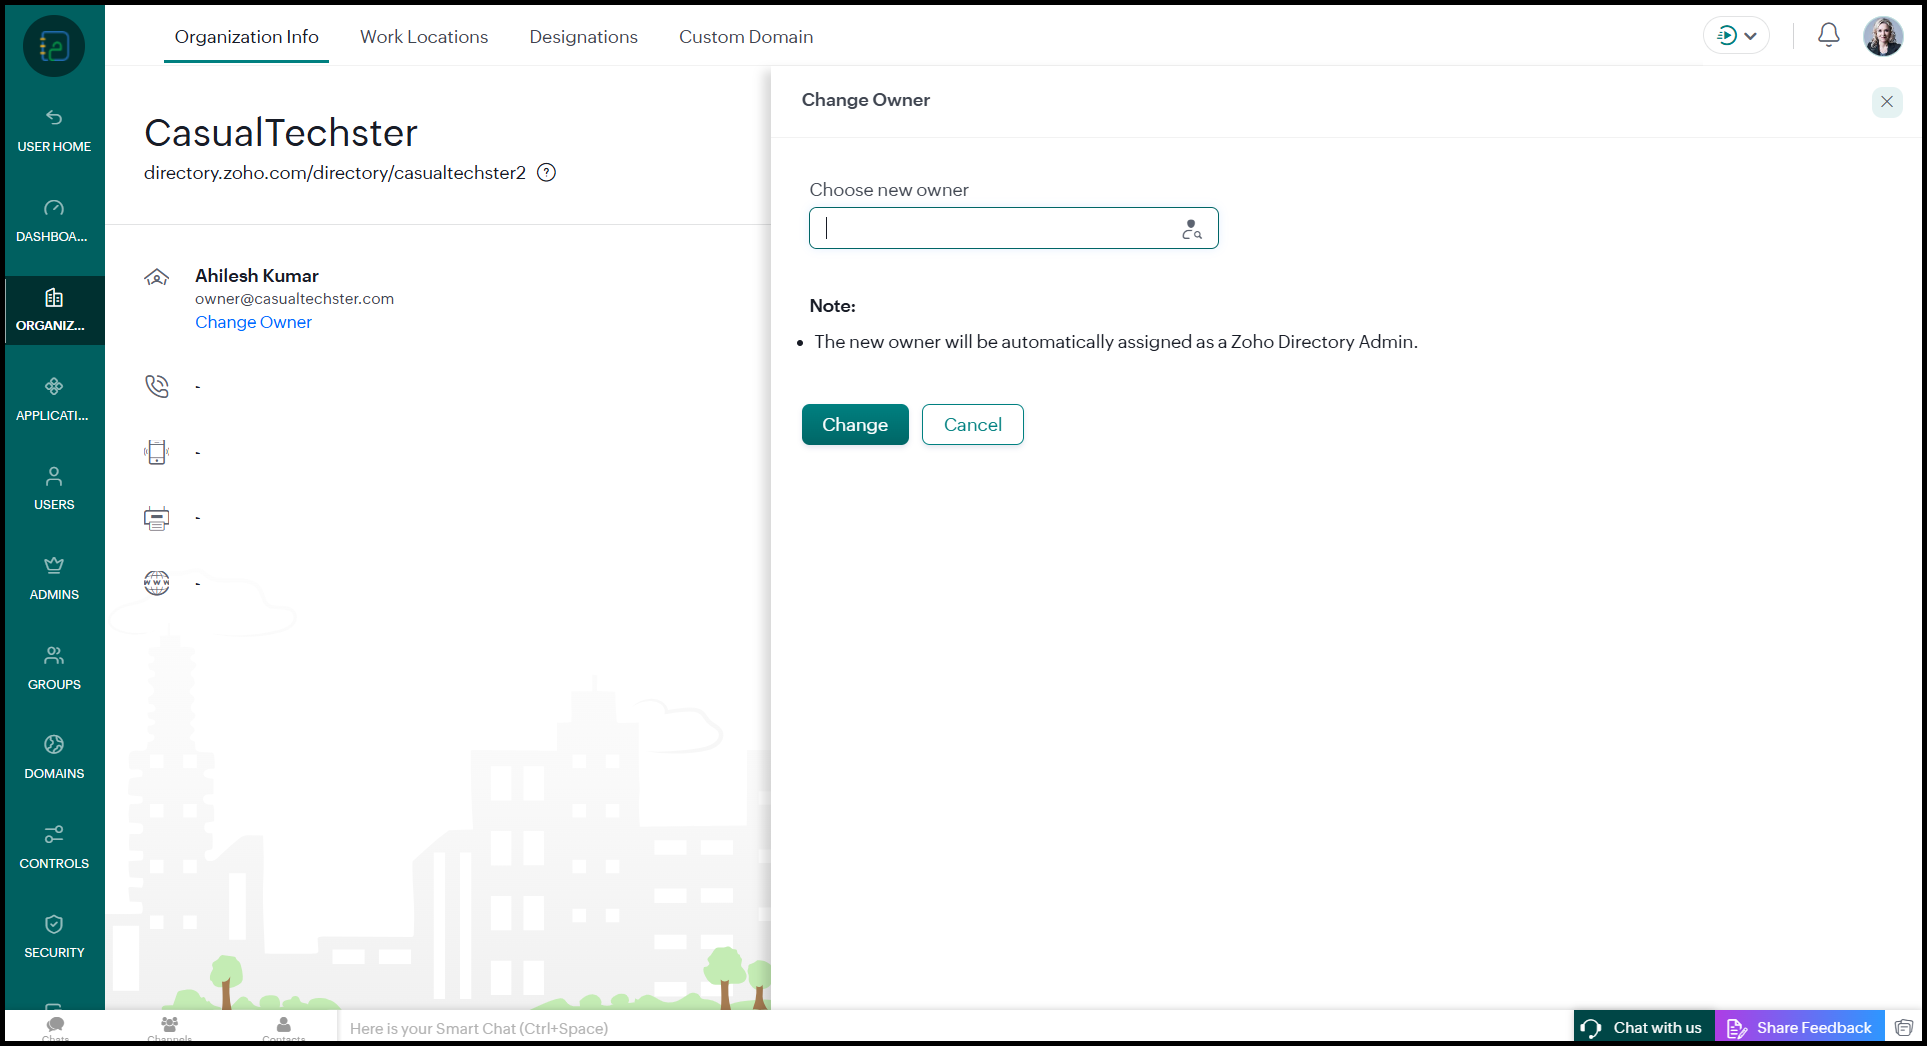Click the Change button
This screenshot has width=1927, height=1046.
tap(855, 425)
